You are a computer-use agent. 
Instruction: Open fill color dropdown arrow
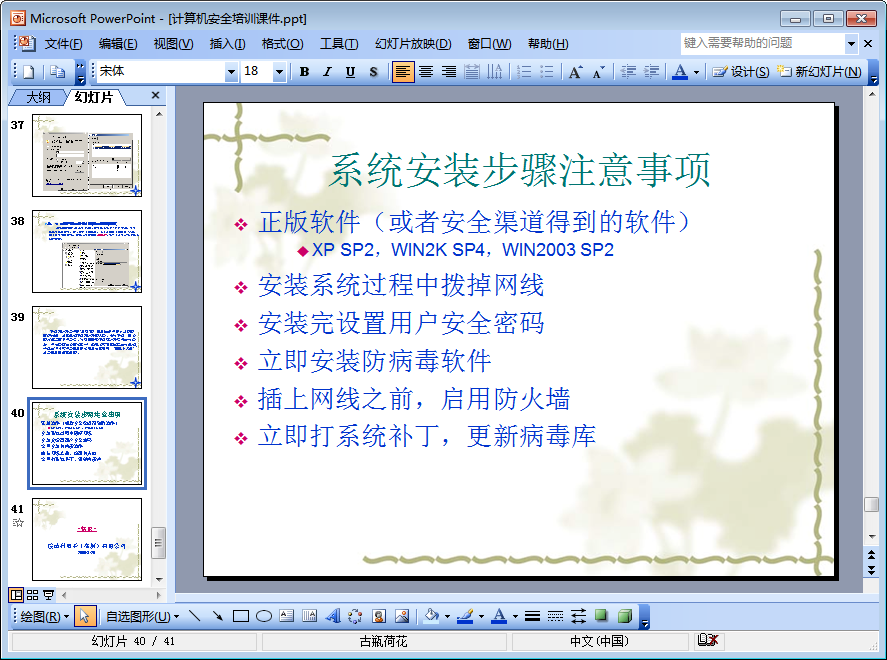[447, 616]
